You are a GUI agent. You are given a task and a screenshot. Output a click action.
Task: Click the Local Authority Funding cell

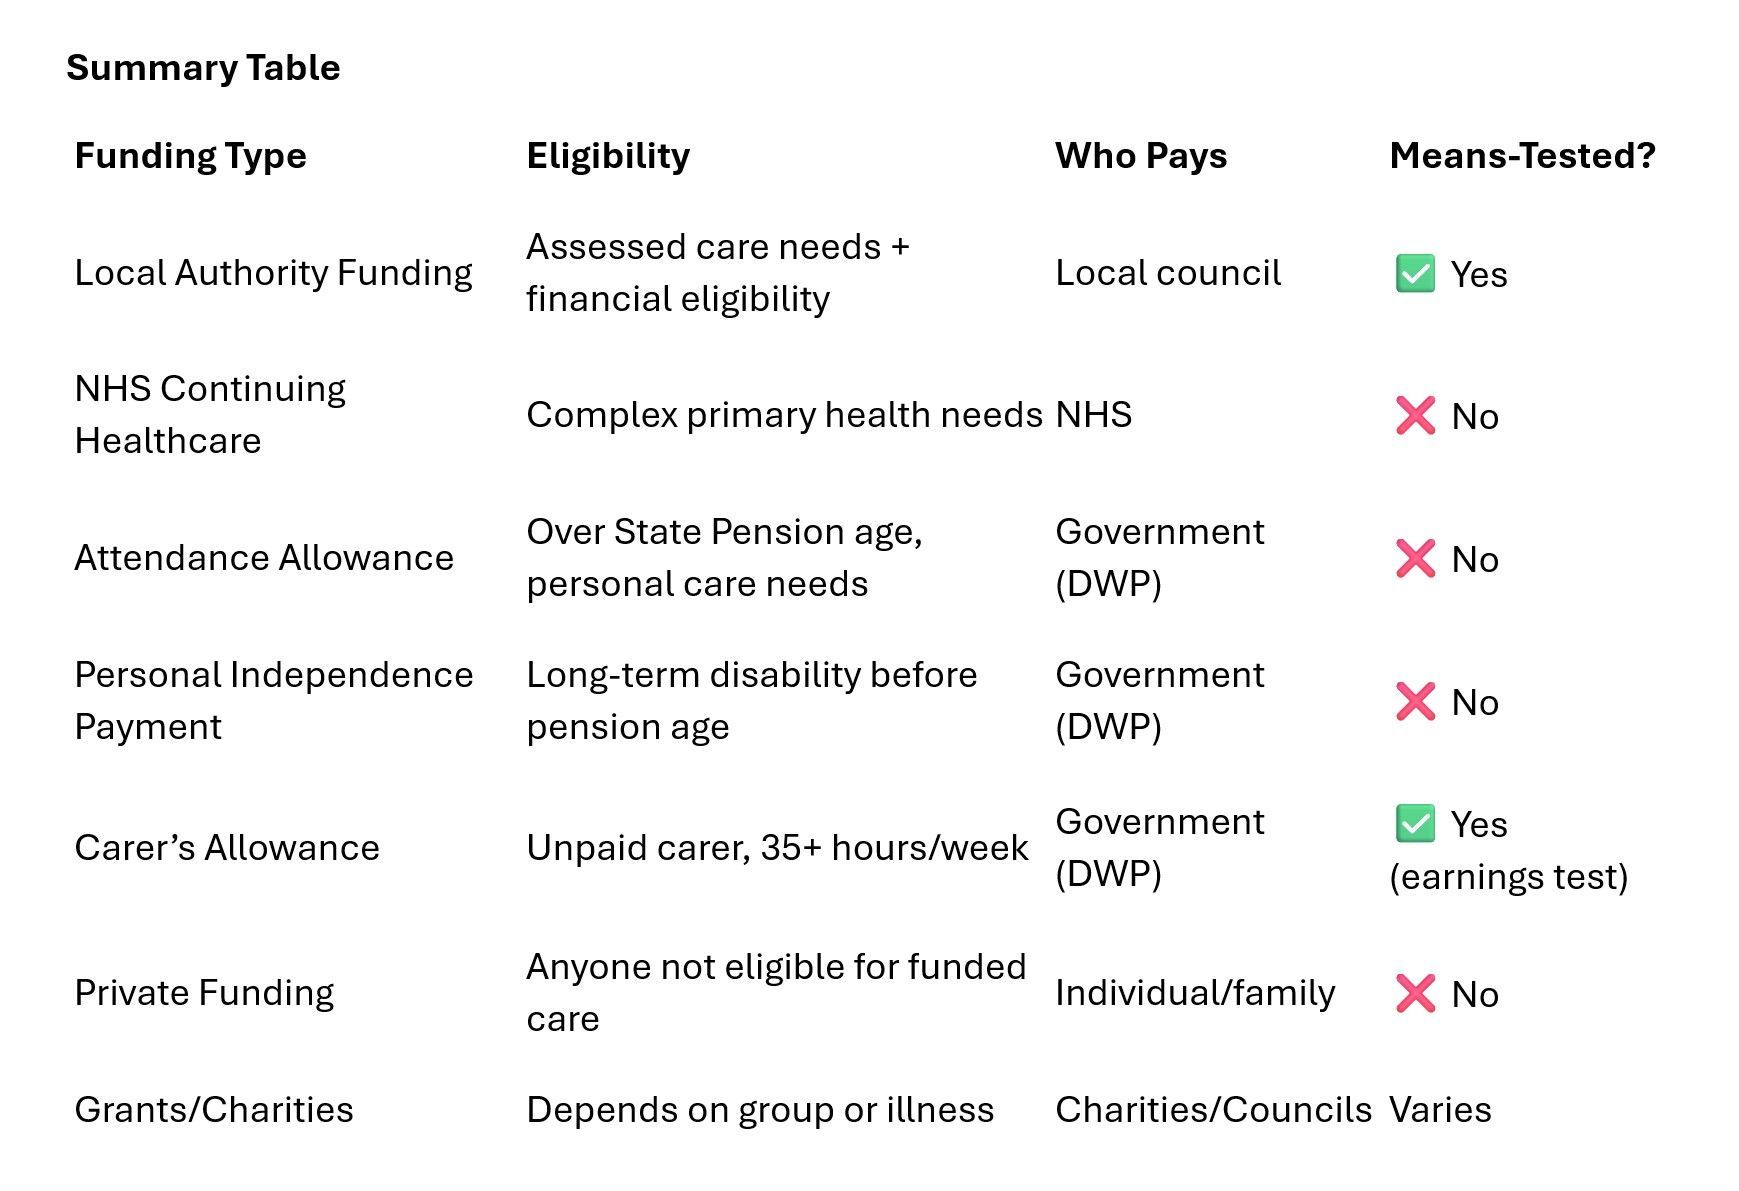pyautogui.click(x=273, y=273)
